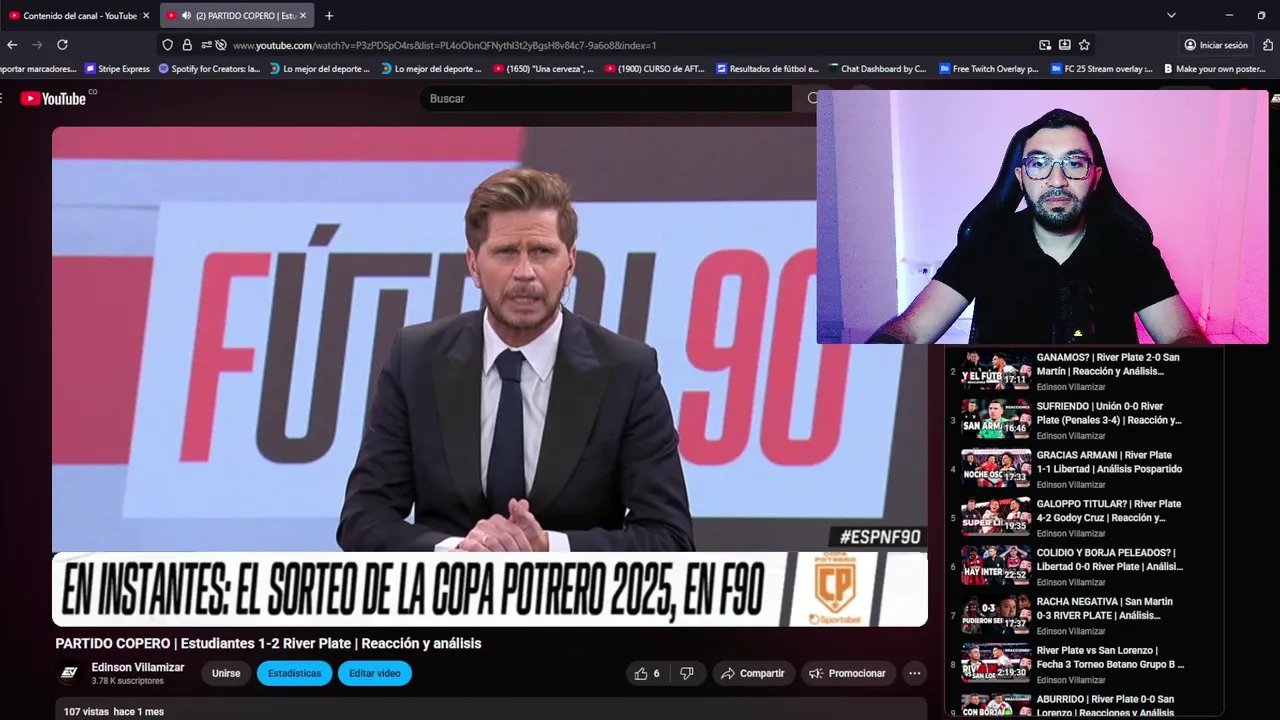Click the video title 'PARTIDO COPERO | Estudiantes 1-2'
This screenshot has height=720, width=1280.
coord(268,644)
